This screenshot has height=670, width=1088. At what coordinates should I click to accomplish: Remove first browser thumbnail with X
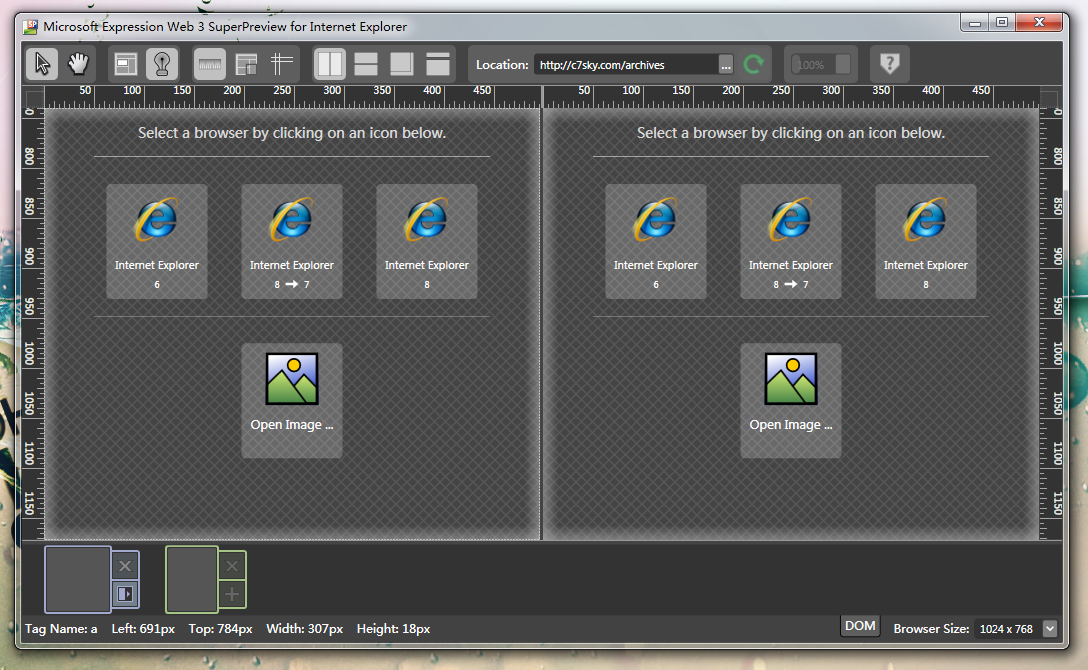[x=125, y=566]
